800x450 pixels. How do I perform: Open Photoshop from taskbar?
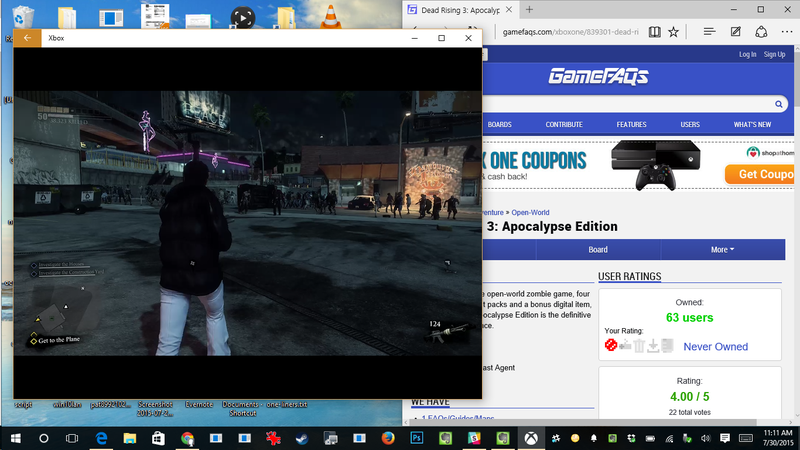tap(416, 438)
